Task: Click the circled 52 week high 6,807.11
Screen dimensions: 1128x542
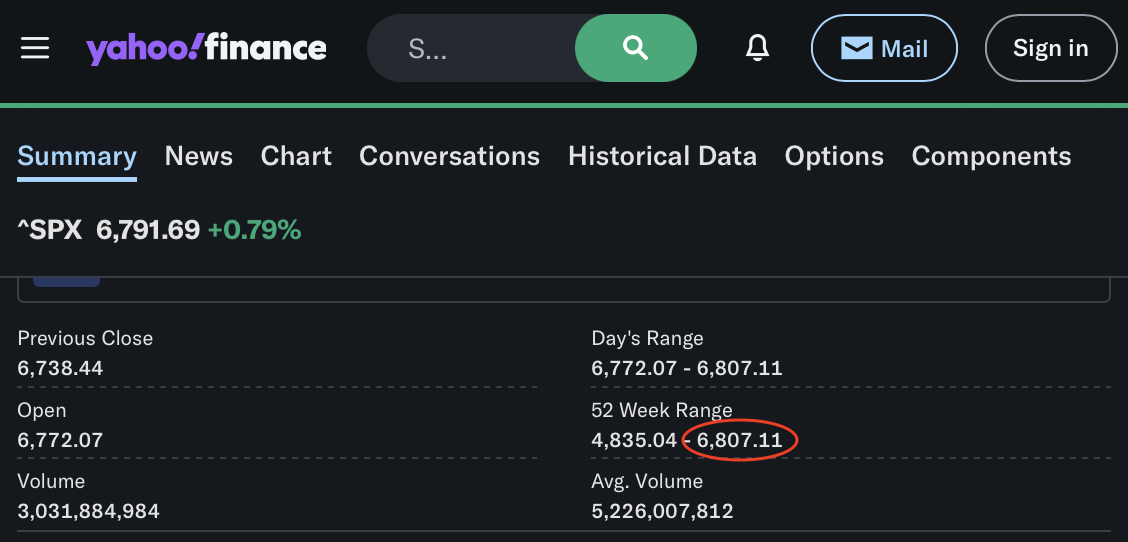Action: (x=740, y=440)
